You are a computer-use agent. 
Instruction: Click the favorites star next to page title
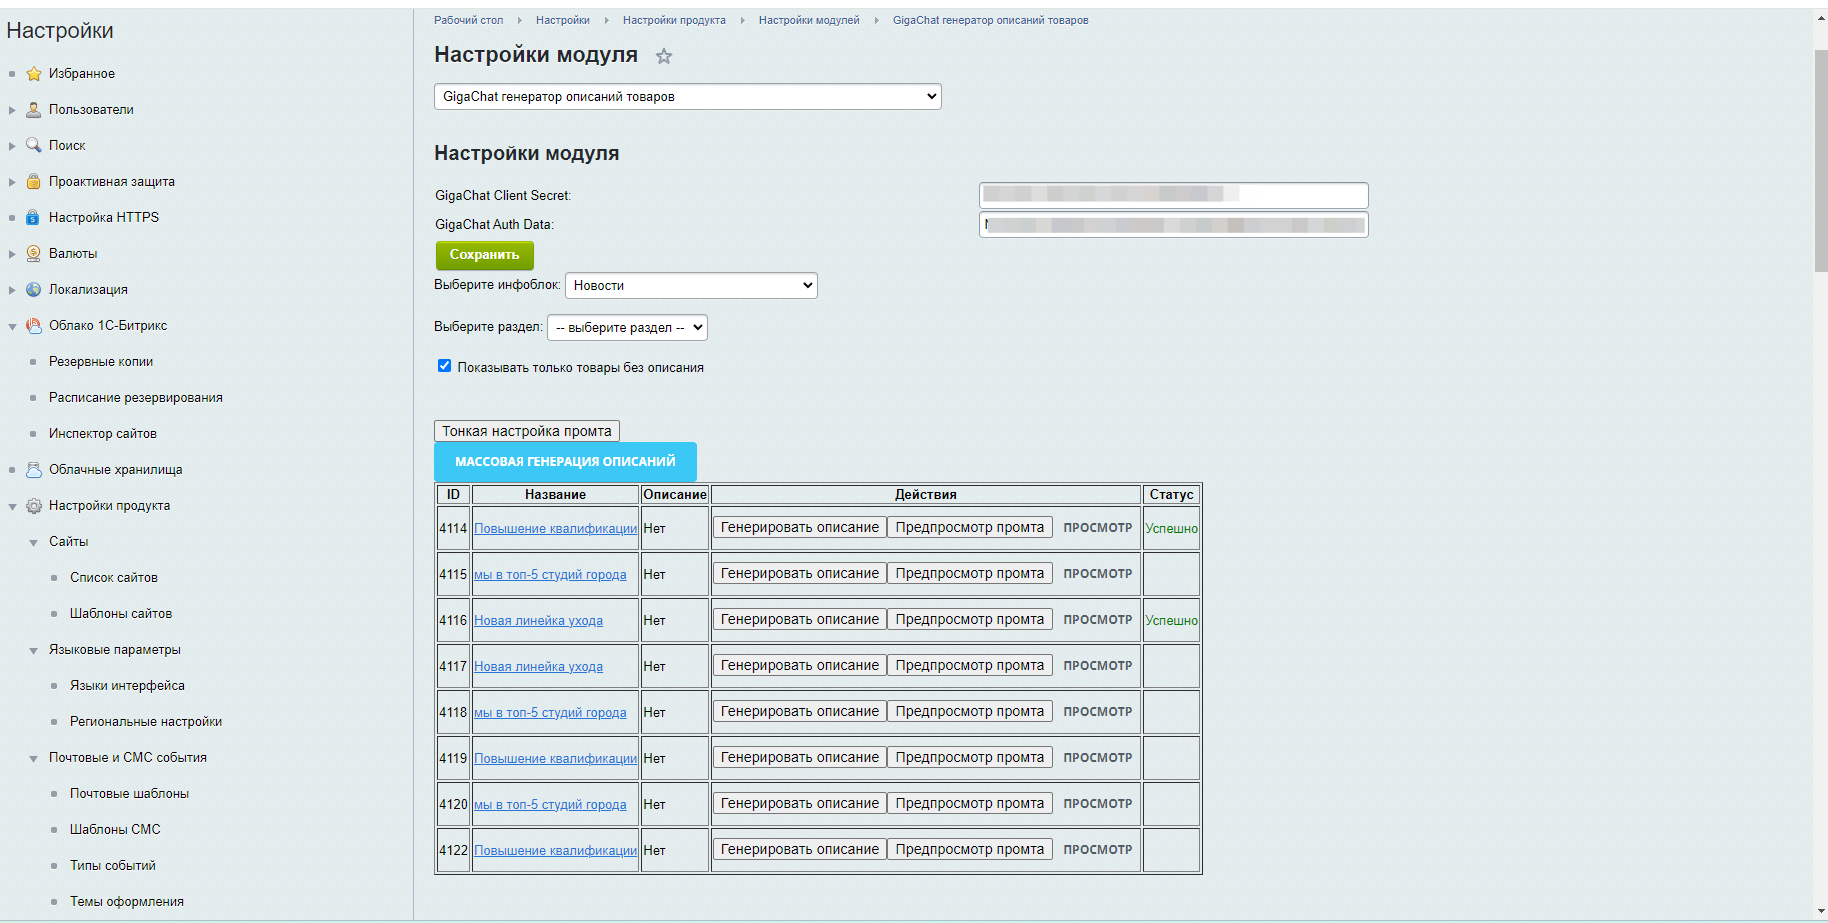click(x=664, y=57)
